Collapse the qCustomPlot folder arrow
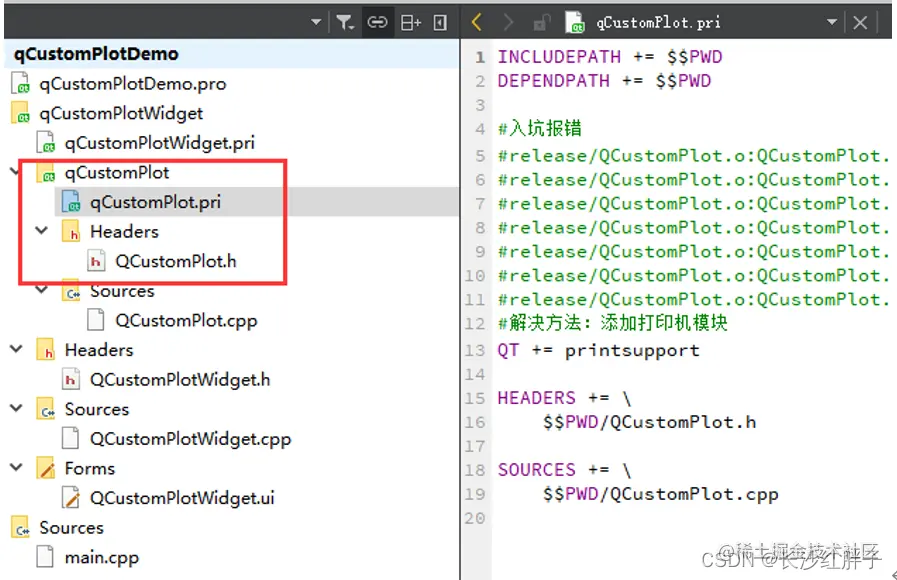 tap(14, 171)
